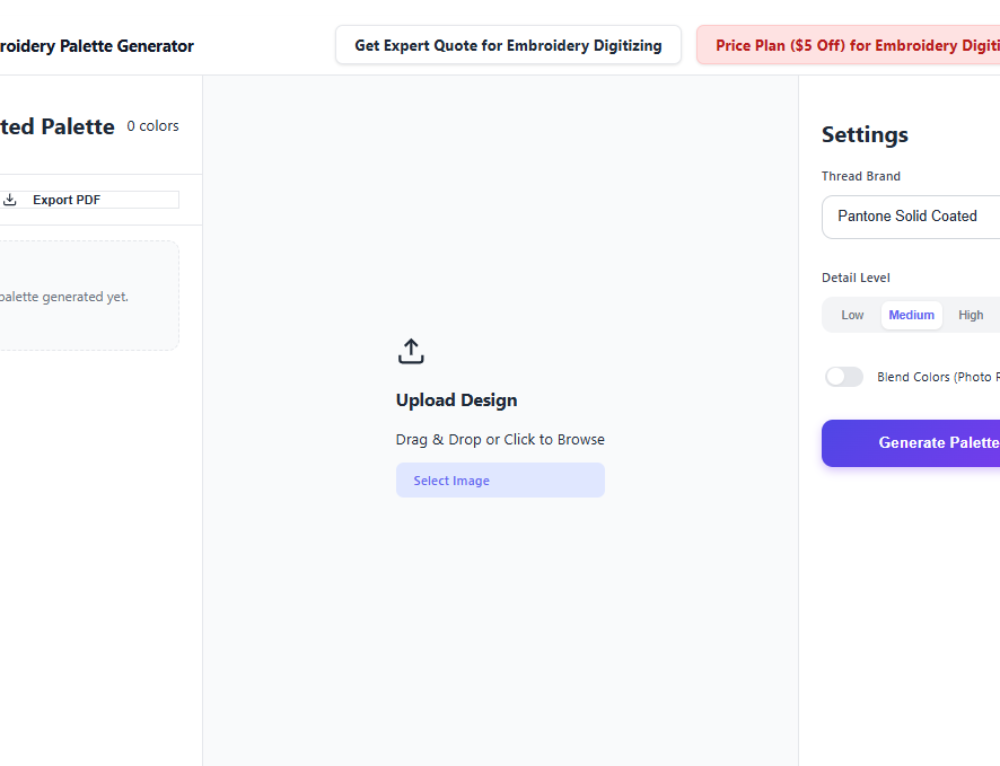Select High detail level
This screenshot has height=766, width=1000.
point(971,314)
